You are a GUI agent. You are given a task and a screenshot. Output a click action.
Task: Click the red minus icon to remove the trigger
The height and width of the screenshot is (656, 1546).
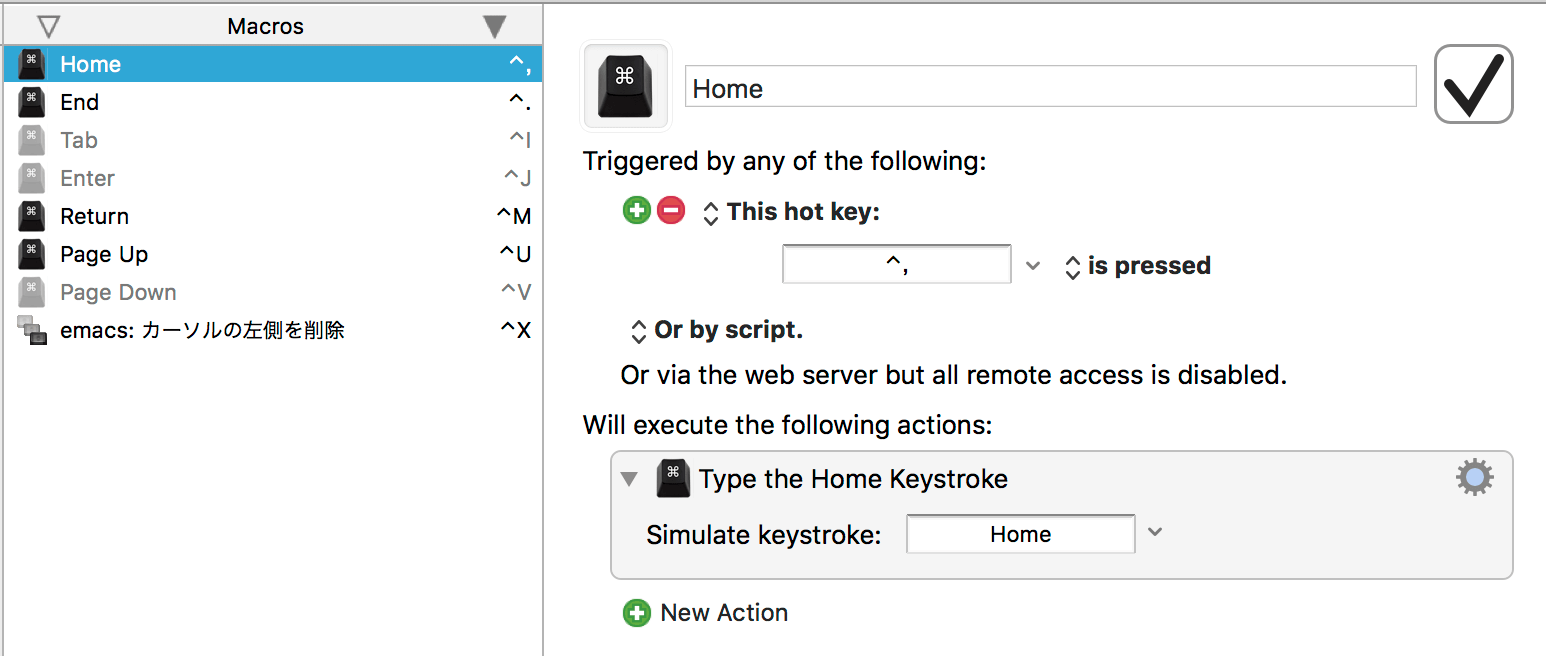[671, 211]
